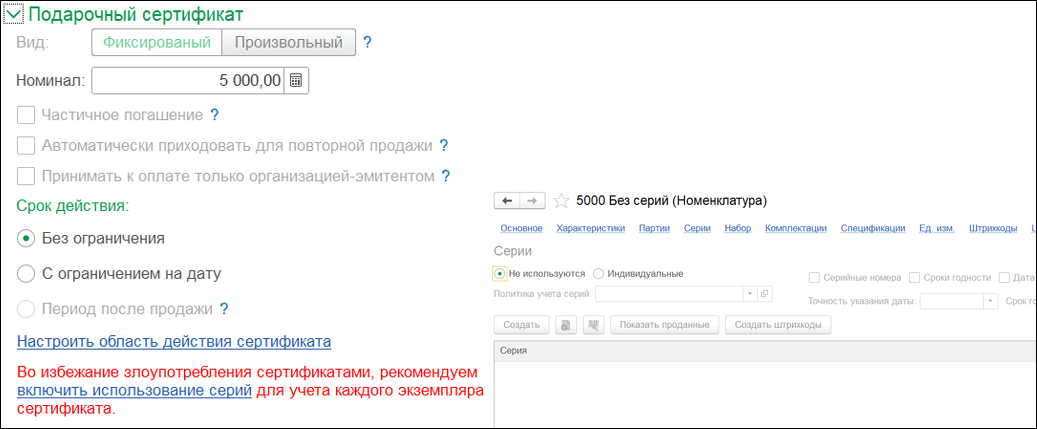The height and width of the screenshot is (429, 1037).
Task: Click Серия column header
Action: (x=765, y=352)
